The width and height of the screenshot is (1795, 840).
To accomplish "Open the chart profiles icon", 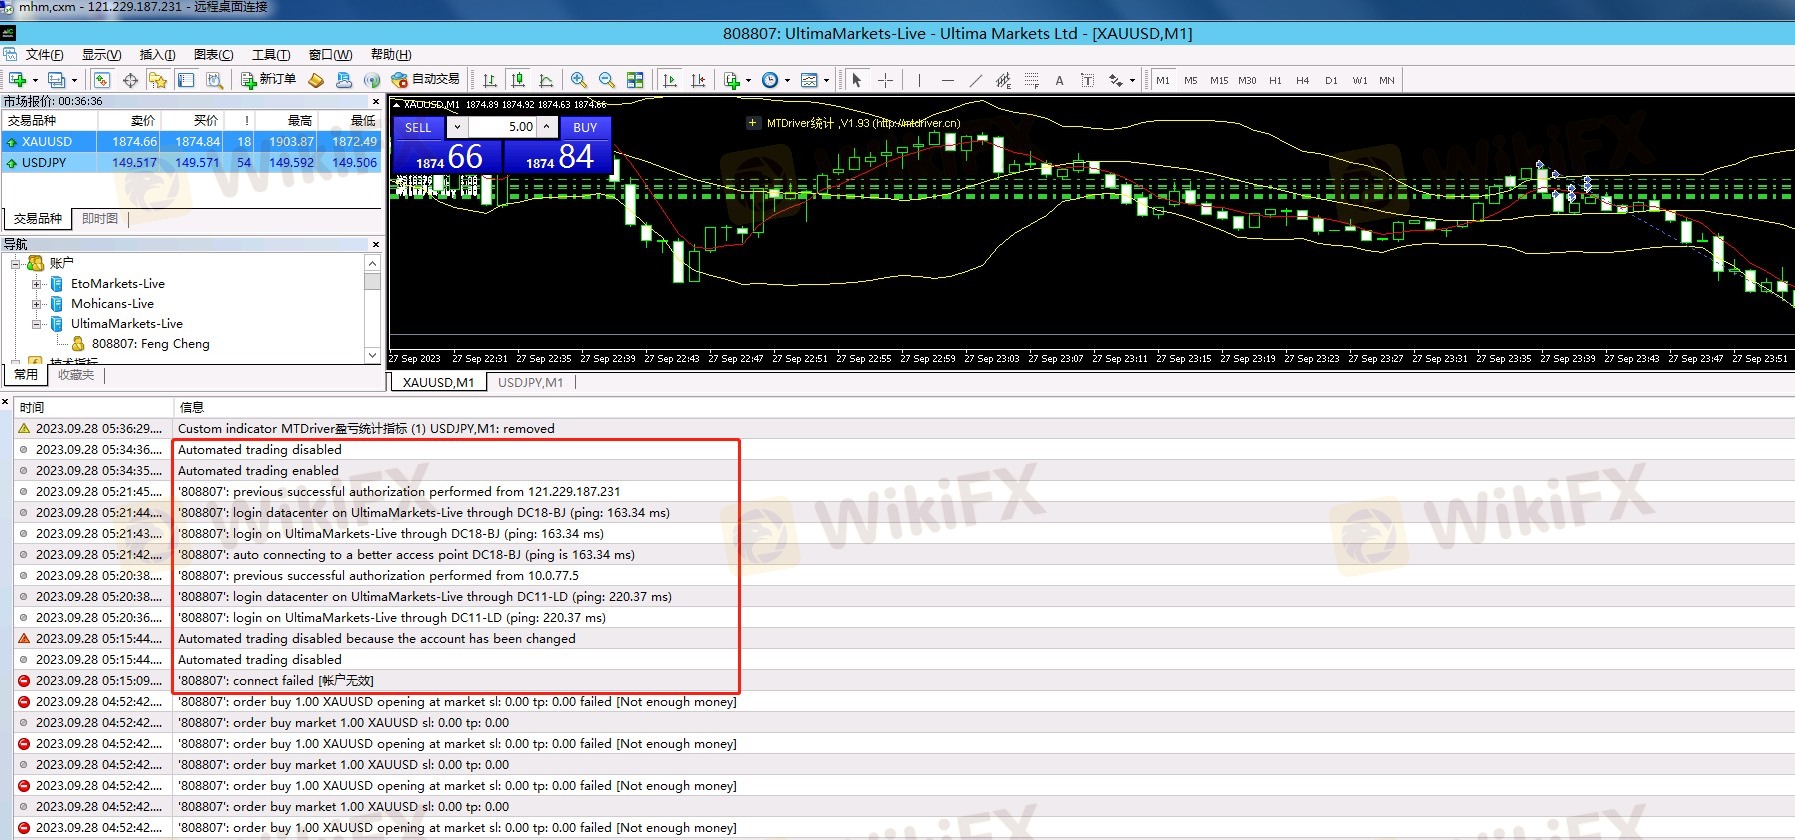I will [x=57, y=80].
